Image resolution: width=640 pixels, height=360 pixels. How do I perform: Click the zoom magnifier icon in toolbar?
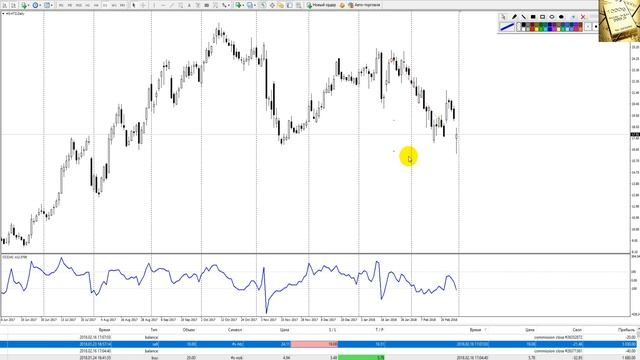pos(263,5)
